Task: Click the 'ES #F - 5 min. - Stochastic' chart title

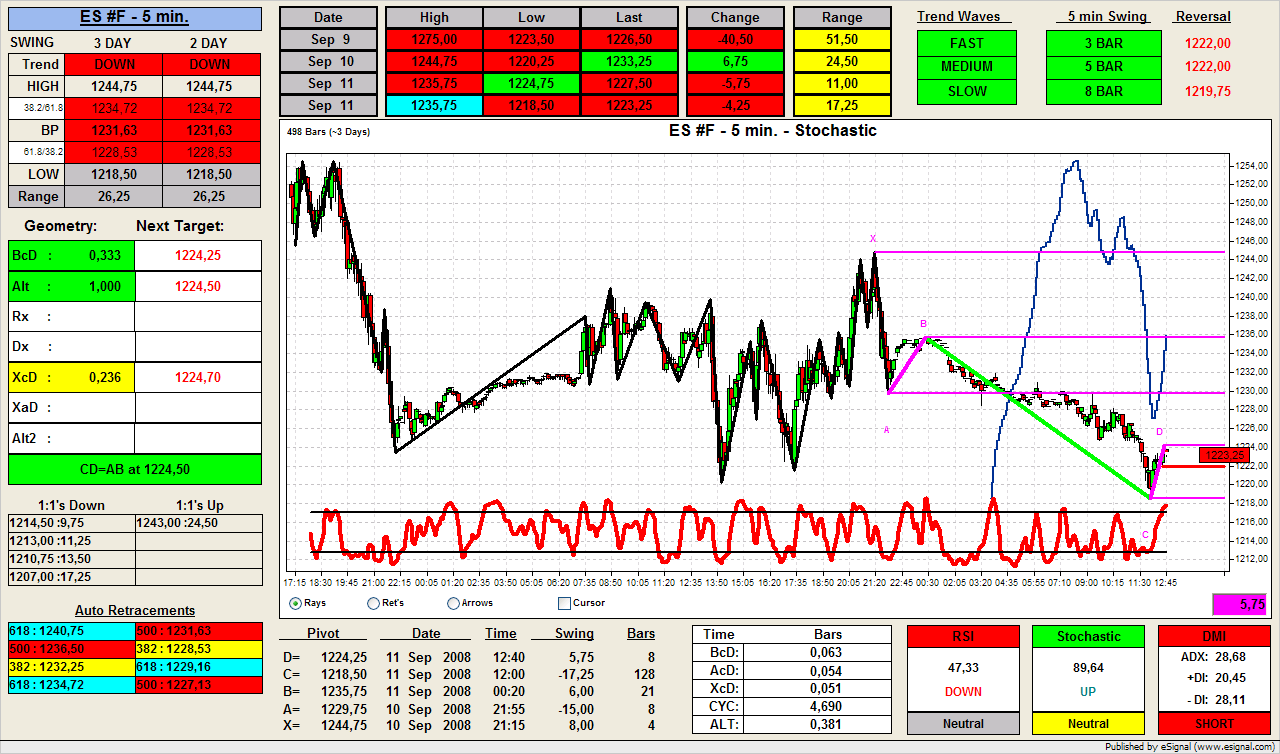Action: (773, 130)
